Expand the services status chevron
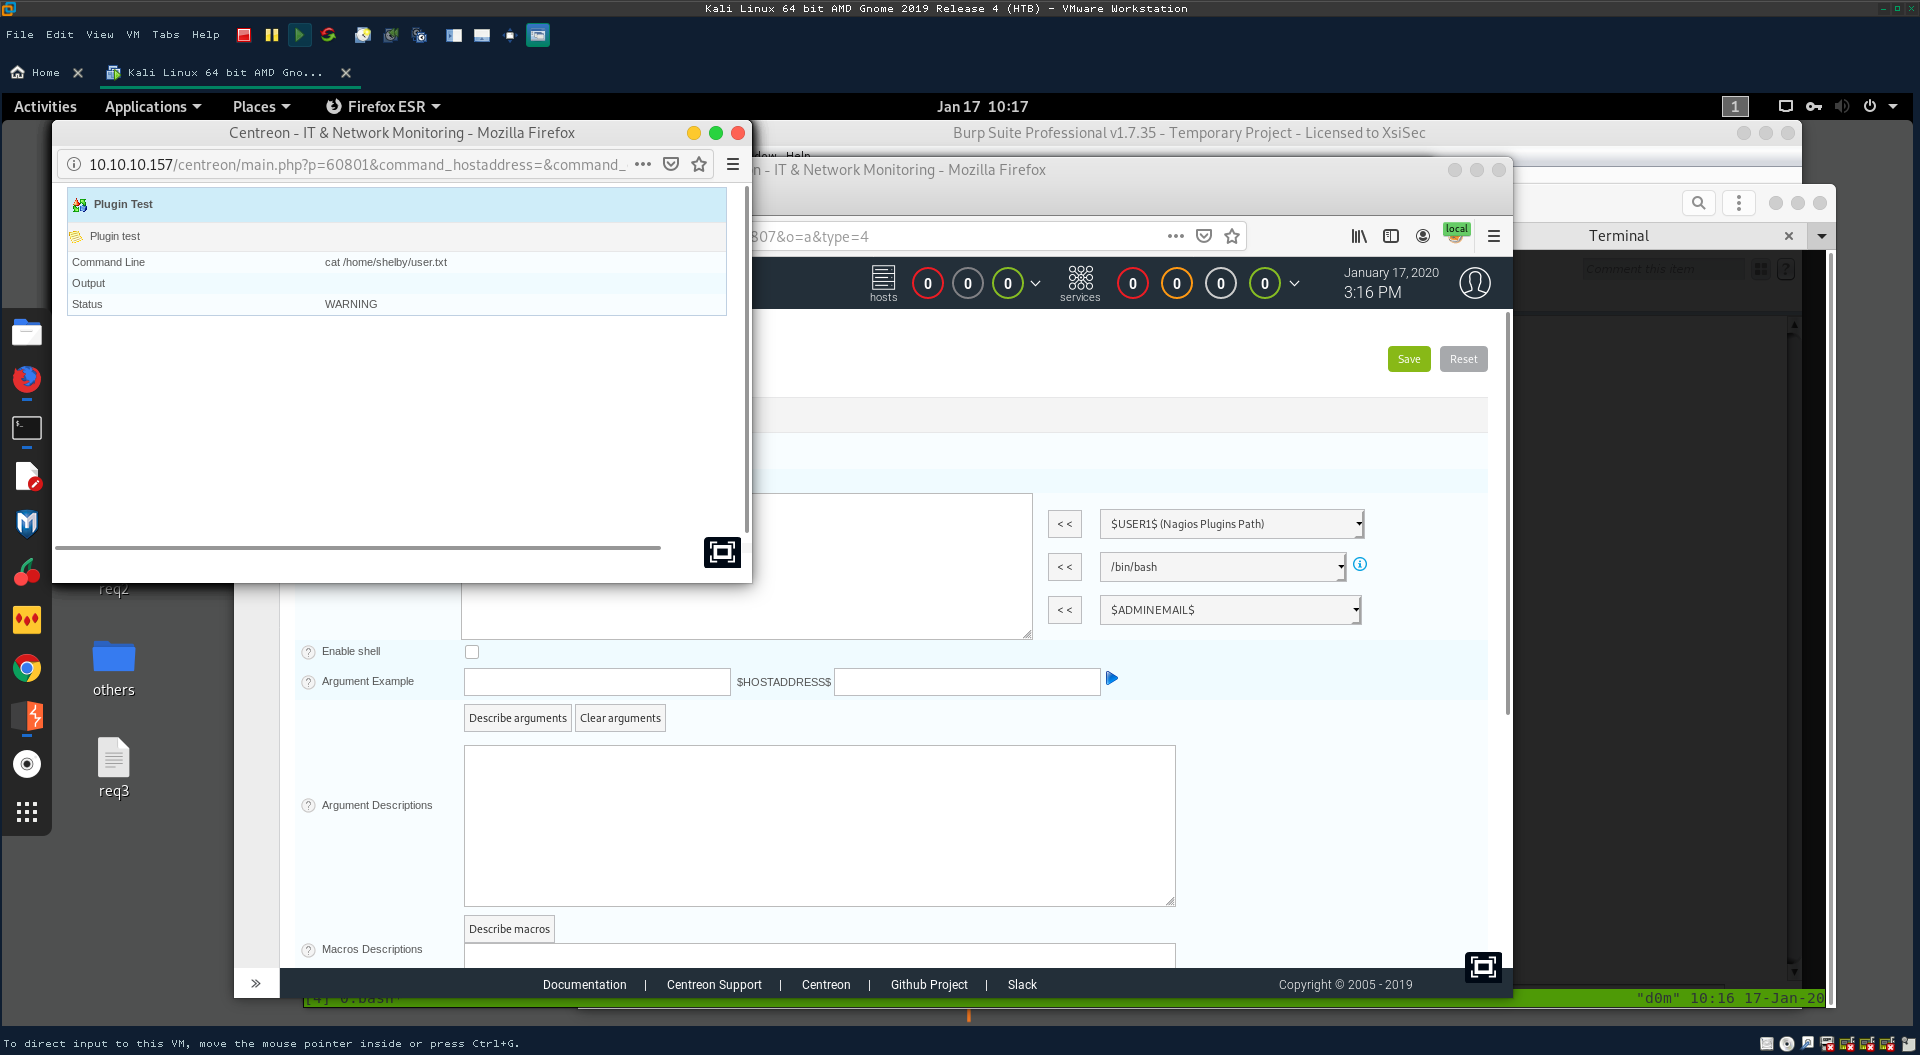The image size is (1920, 1055). coord(1294,284)
